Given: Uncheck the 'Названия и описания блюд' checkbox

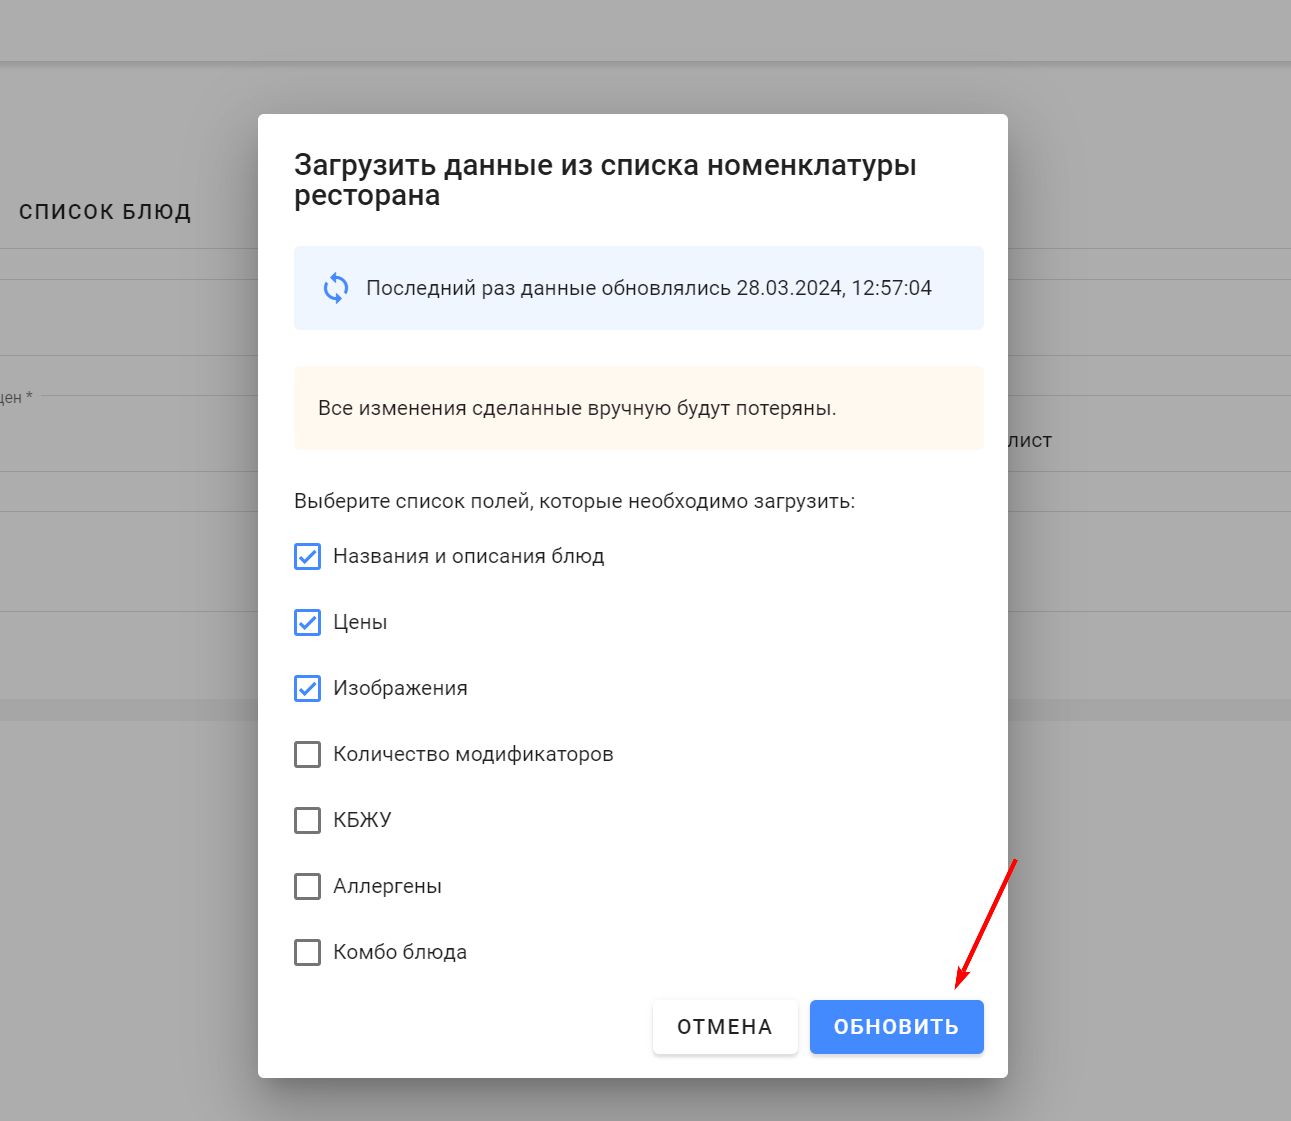Looking at the screenshot, I should tap(307, 556).
